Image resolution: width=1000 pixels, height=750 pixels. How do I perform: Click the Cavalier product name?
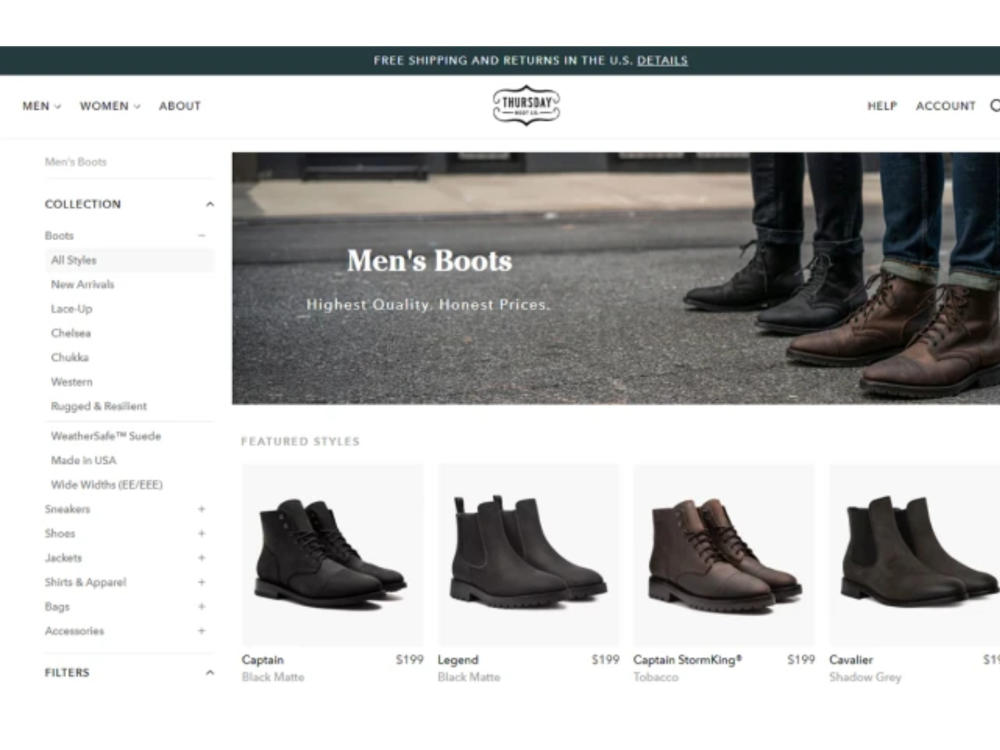click(851, 660)
